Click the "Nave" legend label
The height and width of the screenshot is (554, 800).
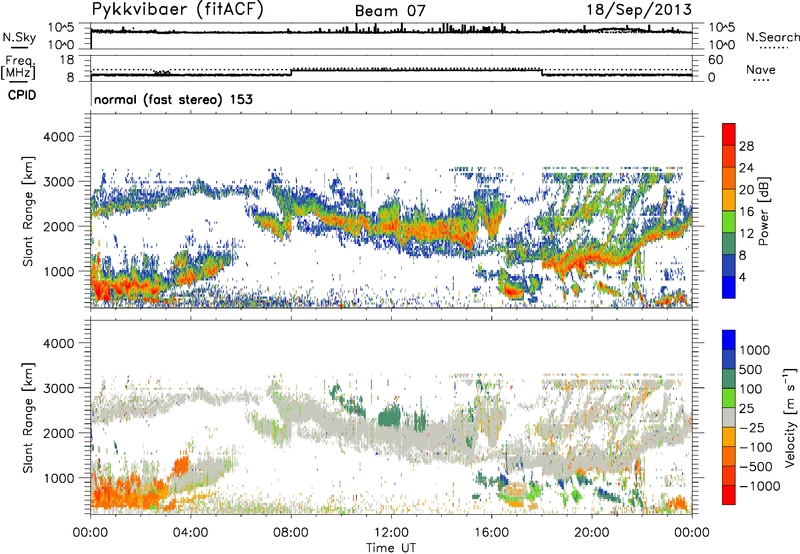pos(760,69)
